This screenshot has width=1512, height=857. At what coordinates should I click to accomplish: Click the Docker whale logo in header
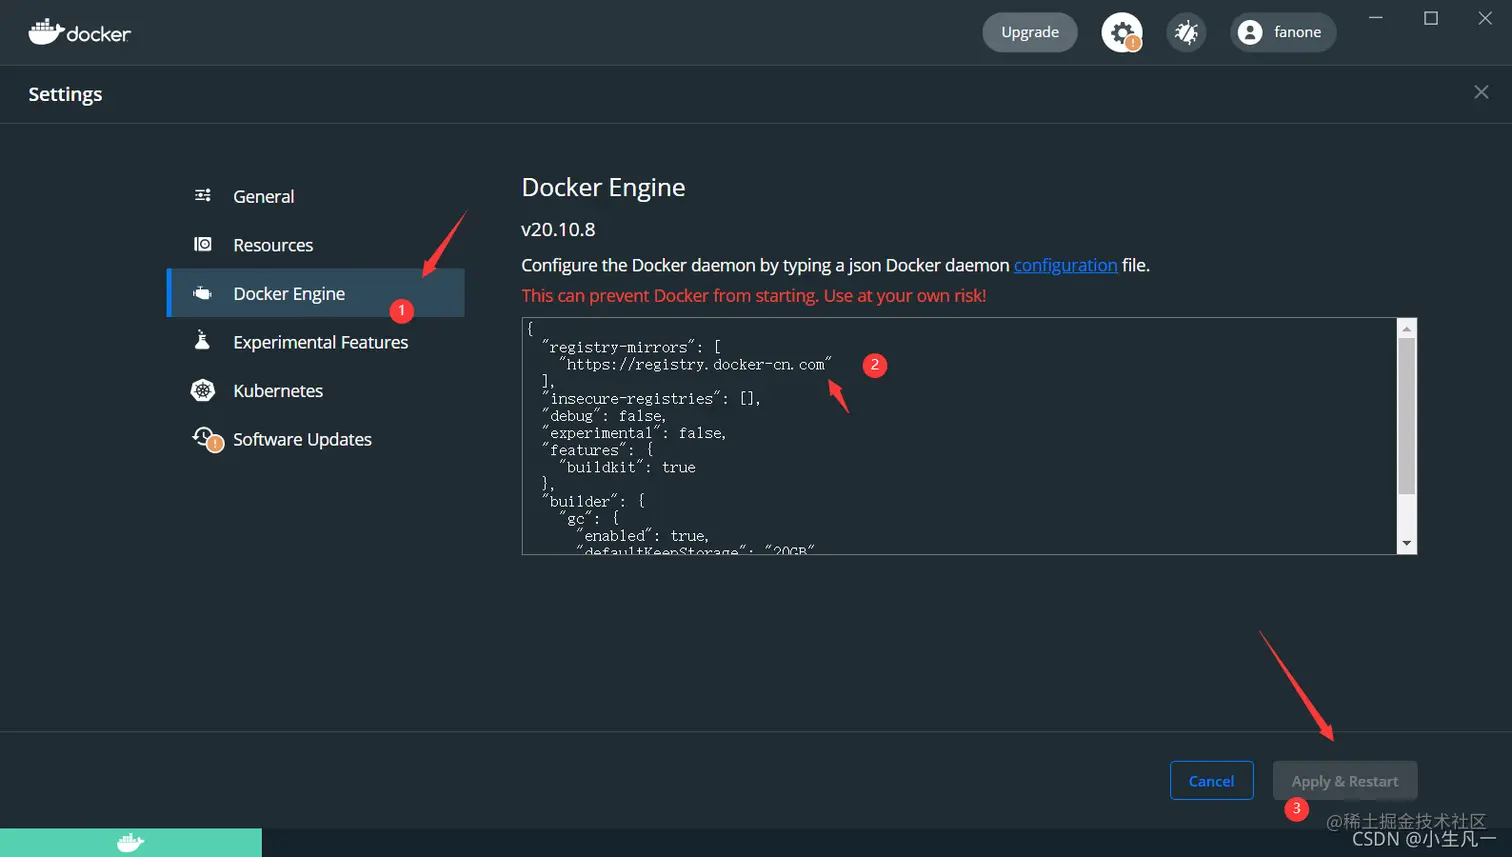[x=79, y=32]
